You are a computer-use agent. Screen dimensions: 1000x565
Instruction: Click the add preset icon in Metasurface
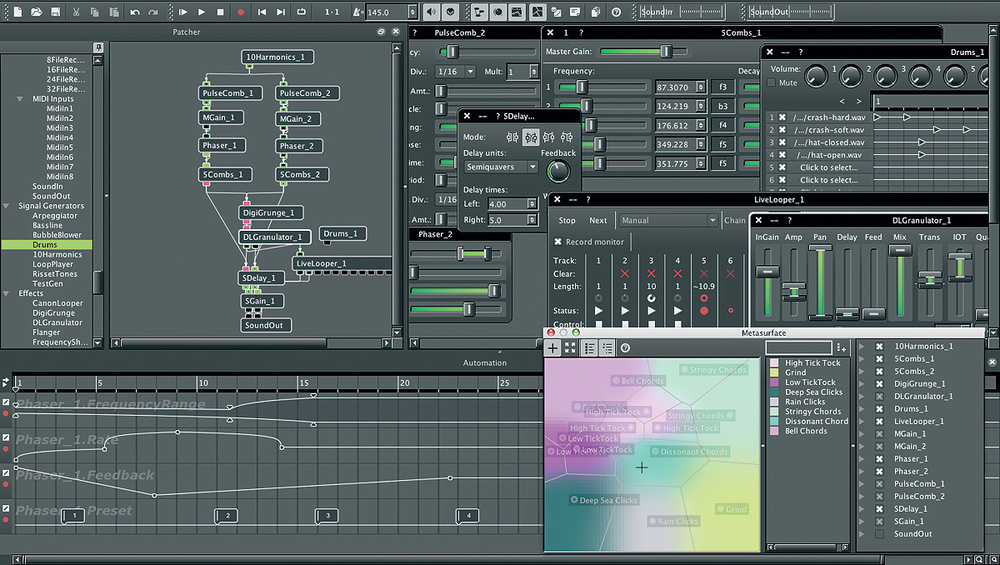pos(842,348)
